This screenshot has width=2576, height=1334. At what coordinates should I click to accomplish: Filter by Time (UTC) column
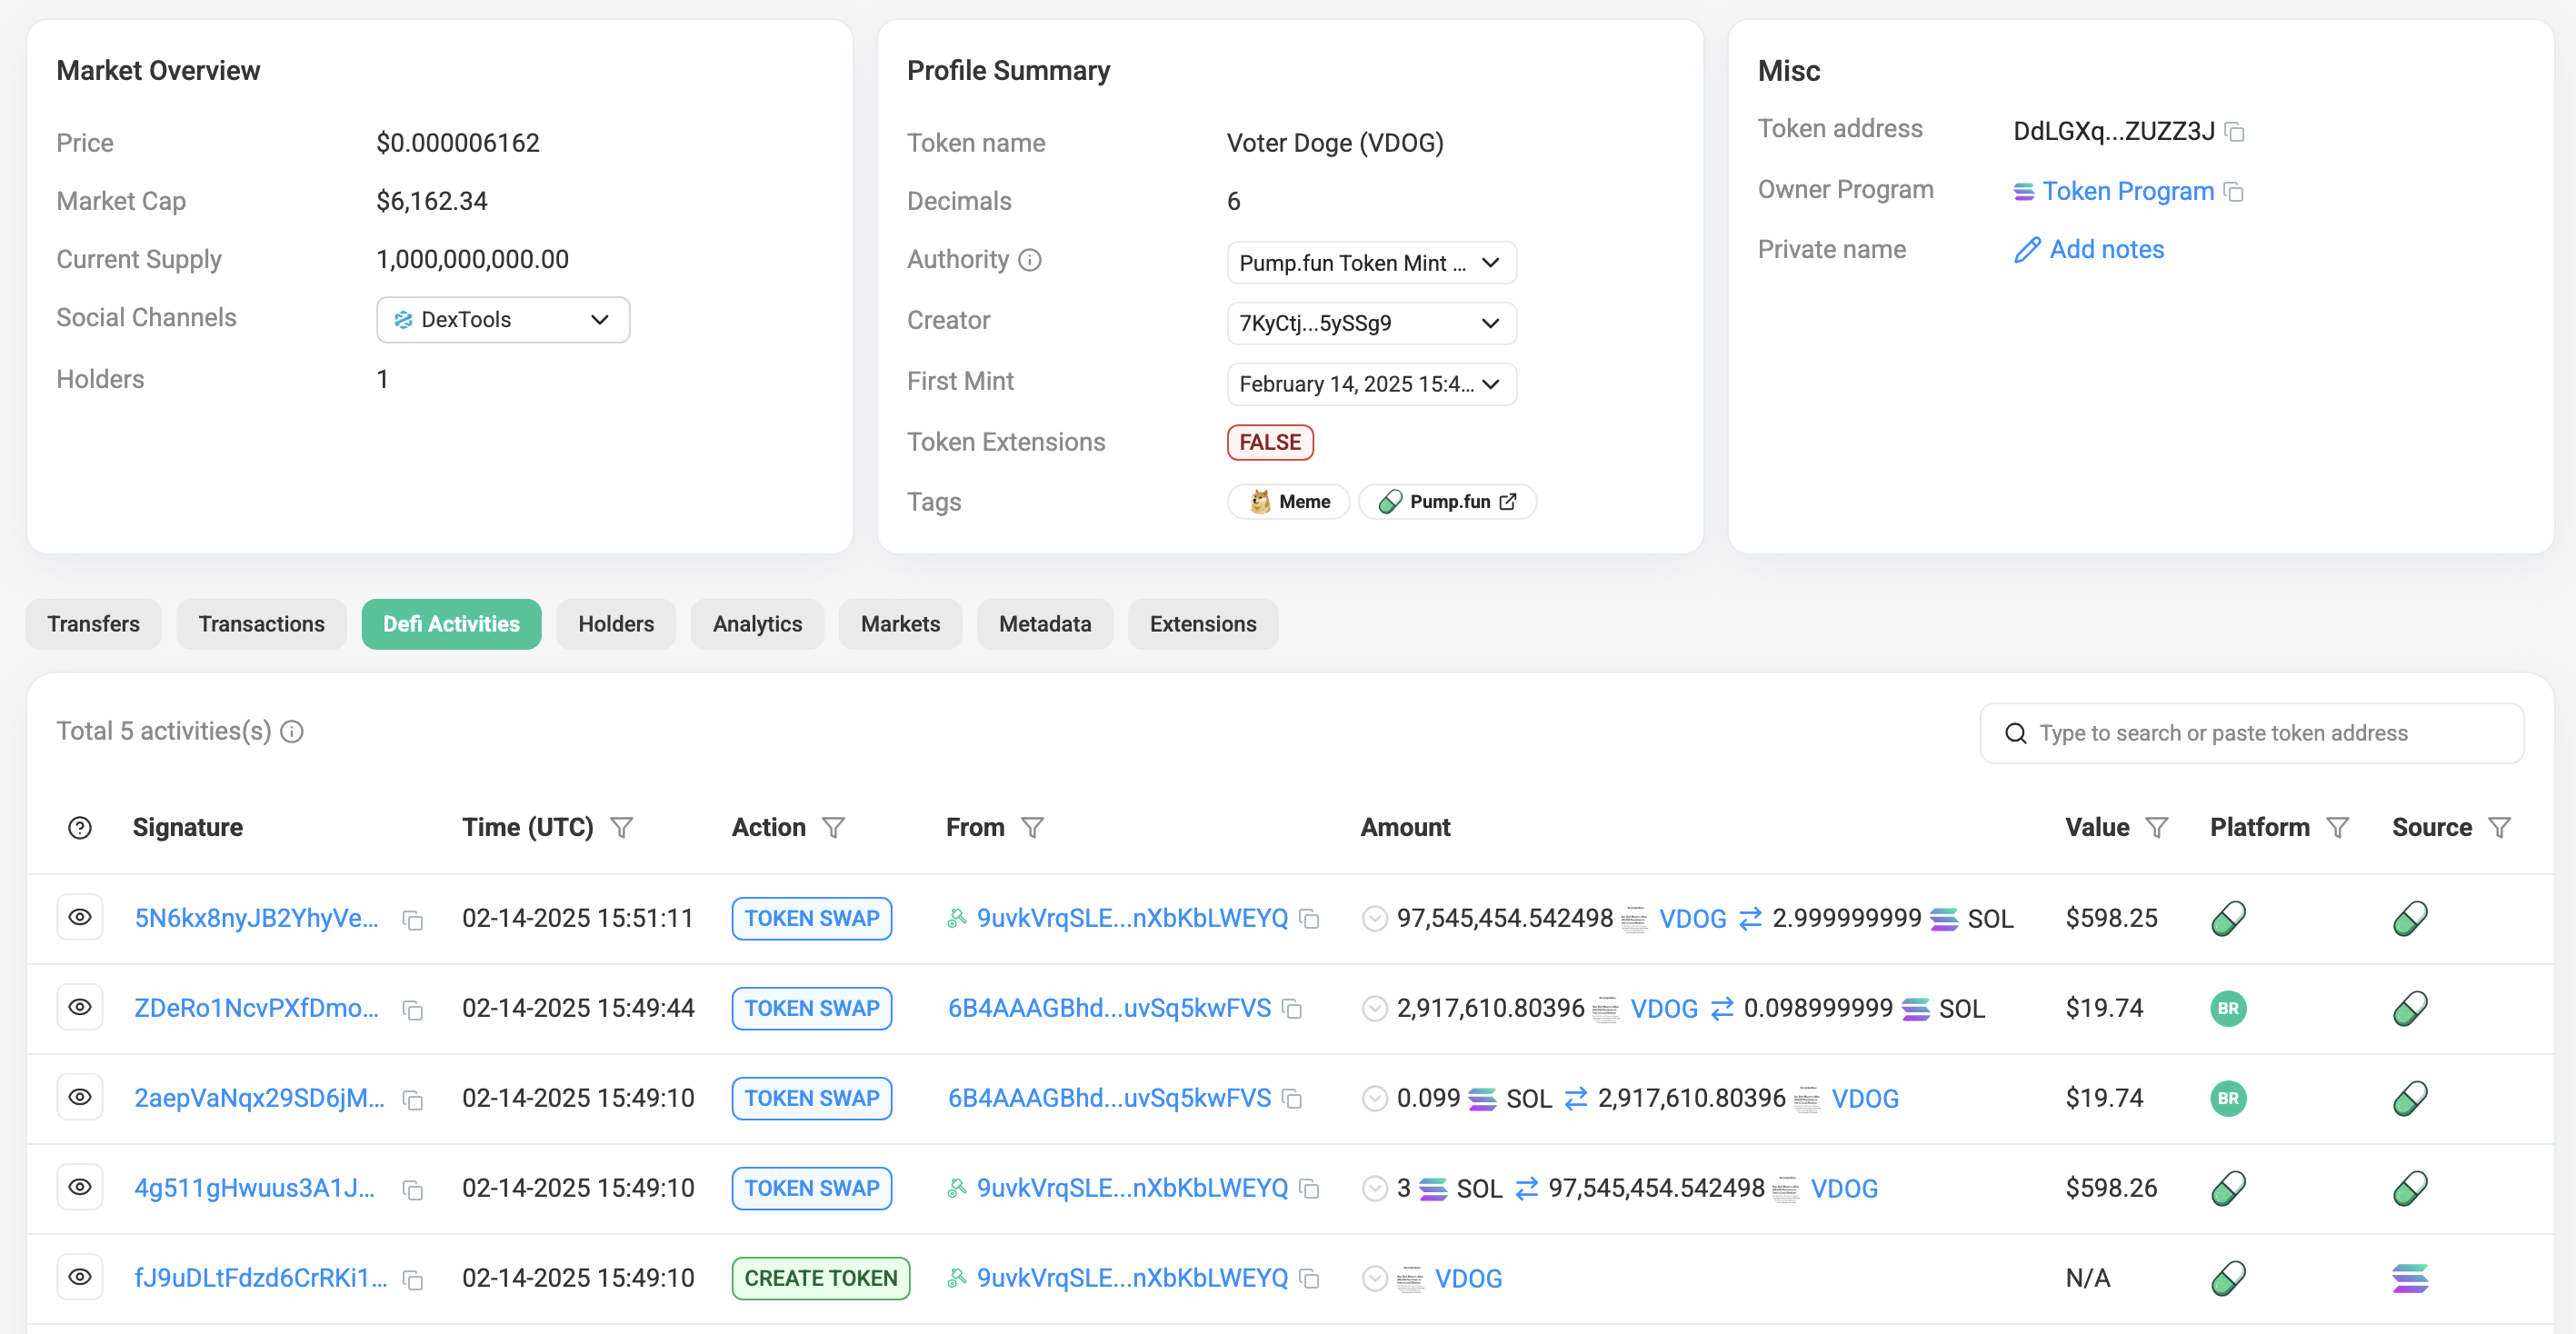[622, 828]
